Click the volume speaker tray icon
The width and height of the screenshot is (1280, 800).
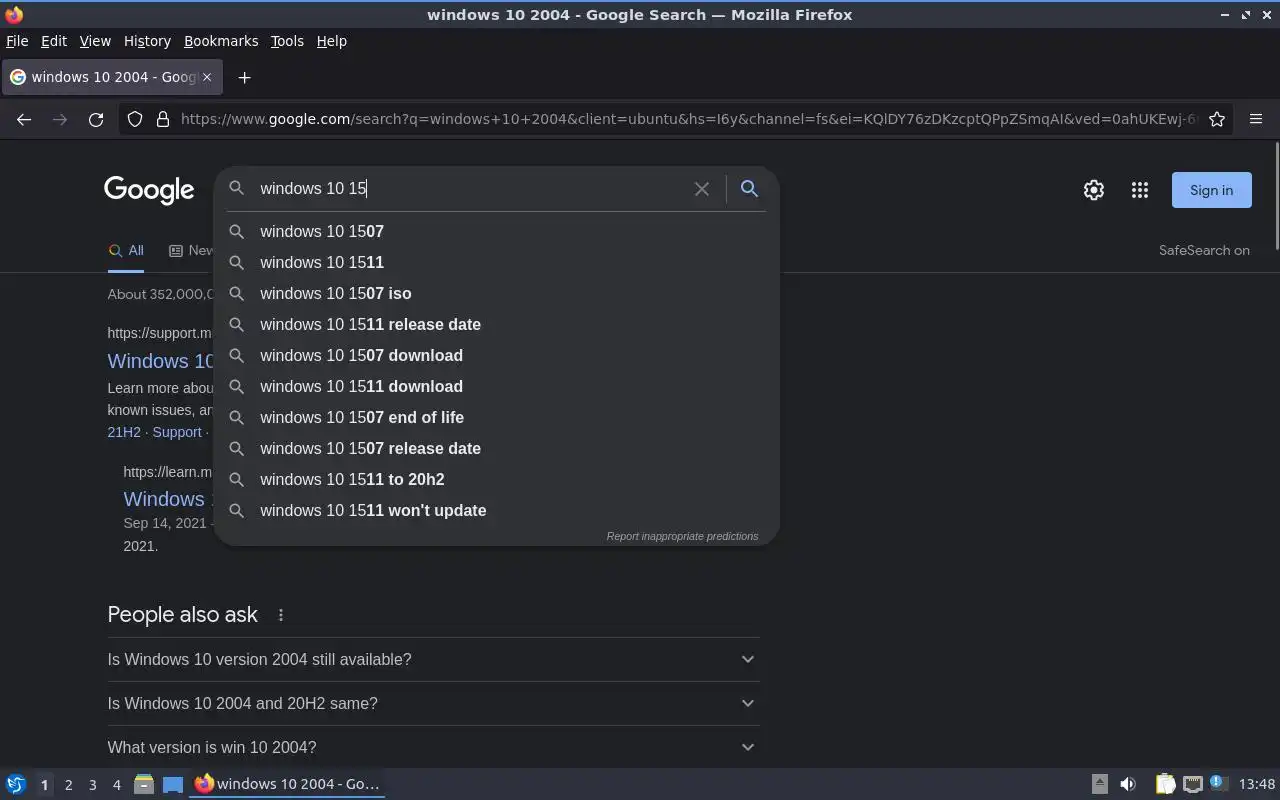1128,784
